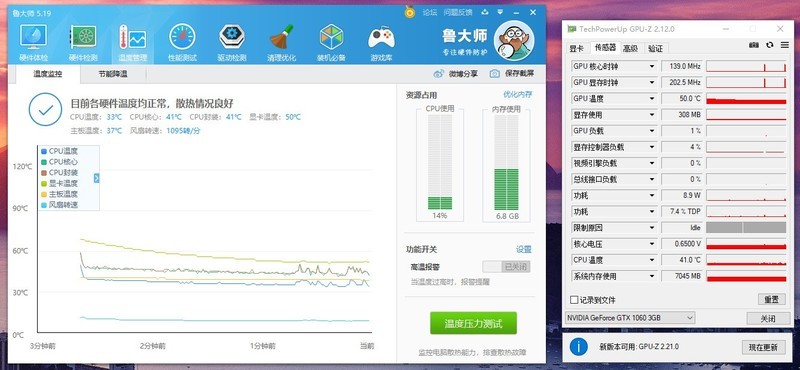Click 50.0 °C GPU temperature value
800x370 pixels.
pyautogui.click(x=682, y=98)
